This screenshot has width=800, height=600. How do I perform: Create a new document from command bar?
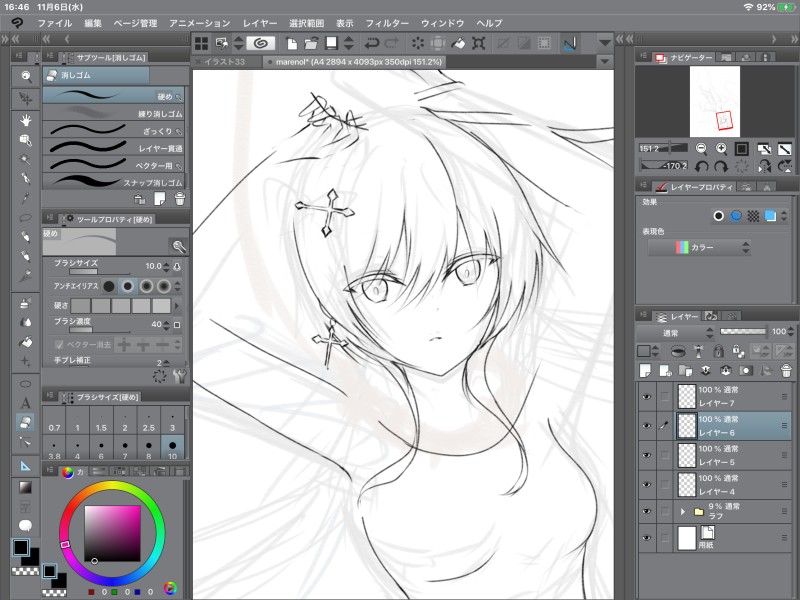point(291,43)
